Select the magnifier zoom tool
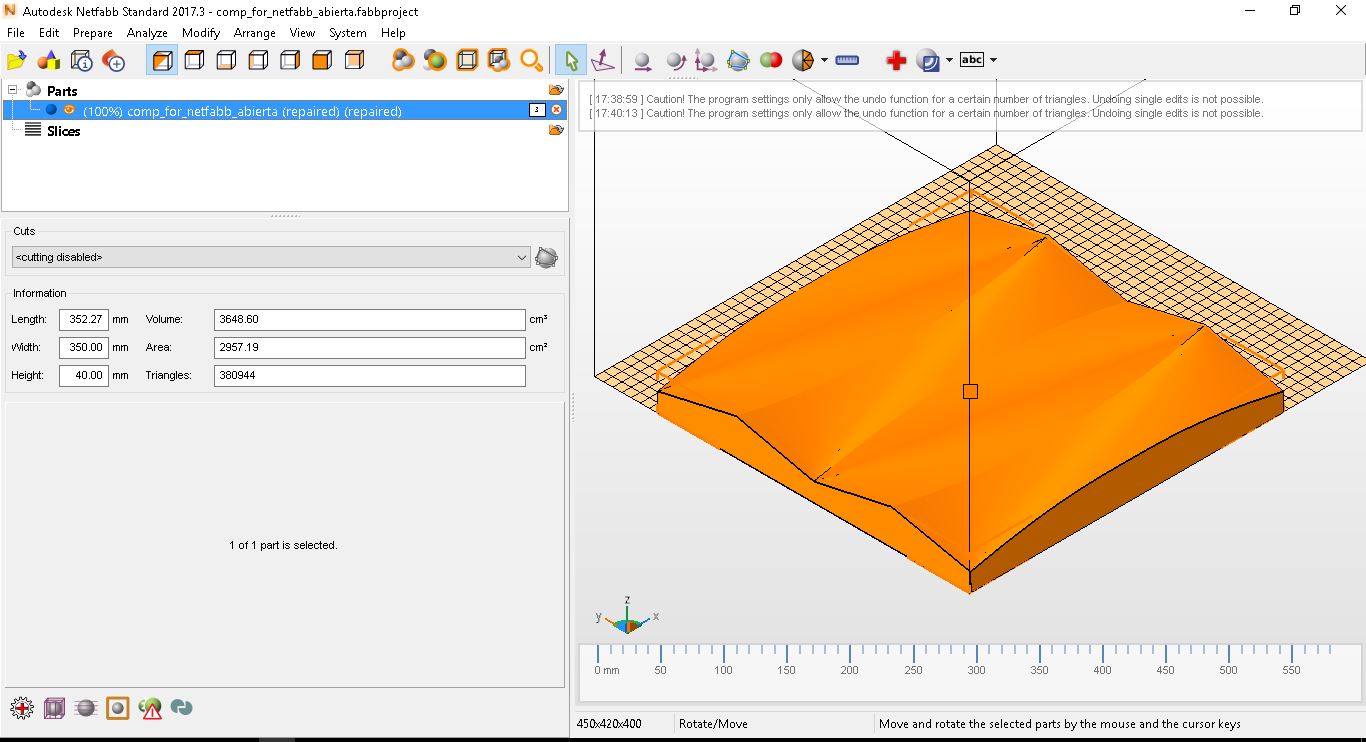The height and width of the screenshot is (742, 1366). 531,61
